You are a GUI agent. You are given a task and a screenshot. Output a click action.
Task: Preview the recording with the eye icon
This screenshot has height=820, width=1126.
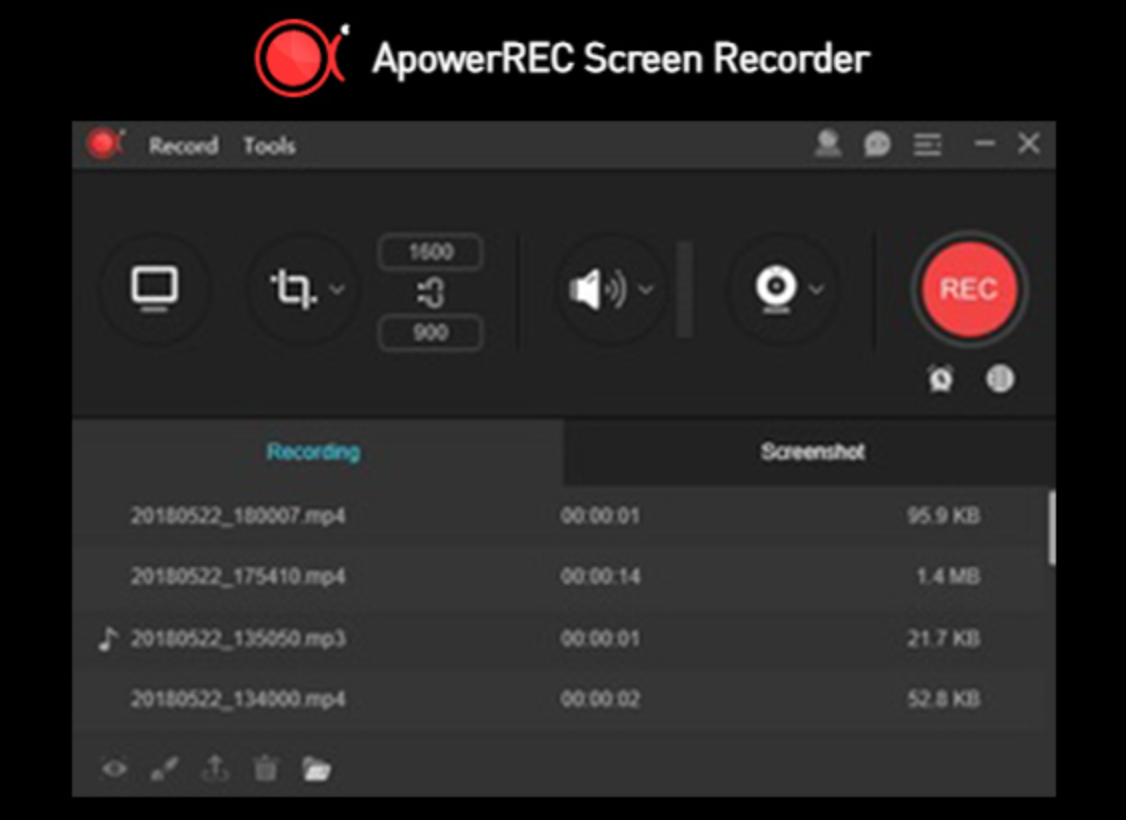[x=114, y=769]
